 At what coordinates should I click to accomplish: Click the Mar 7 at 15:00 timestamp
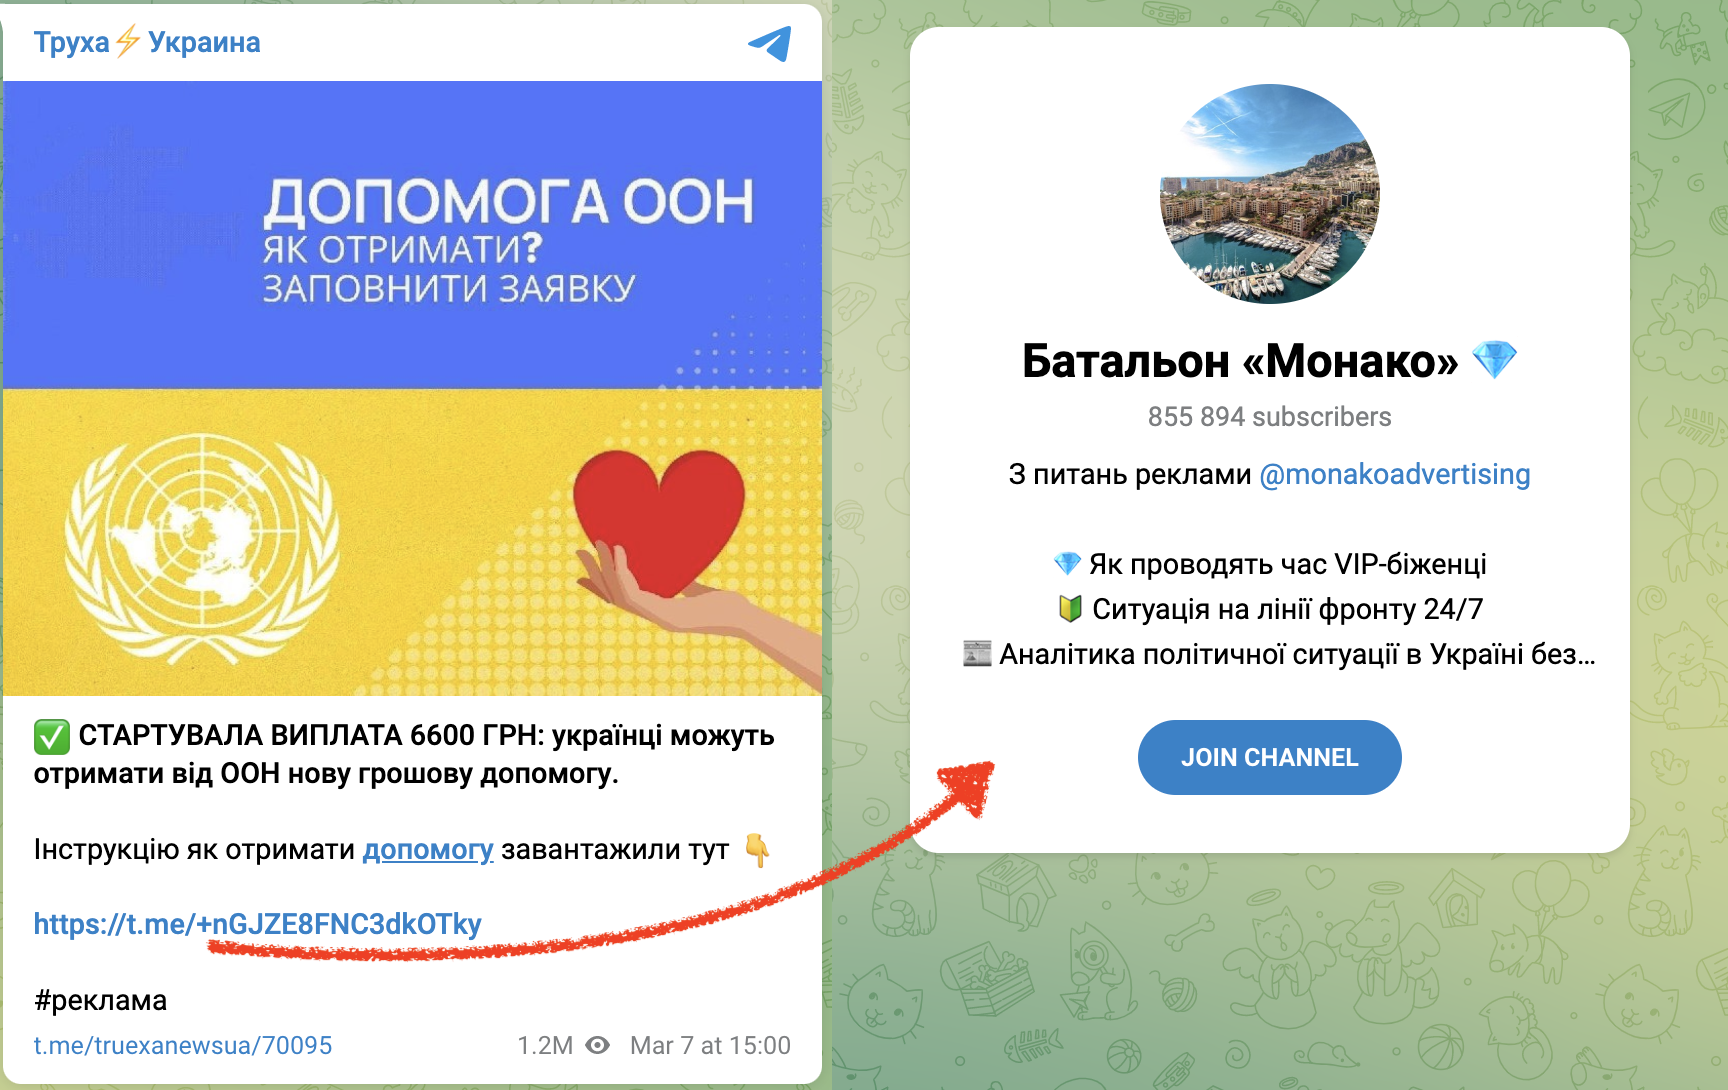click(710, 1045)
